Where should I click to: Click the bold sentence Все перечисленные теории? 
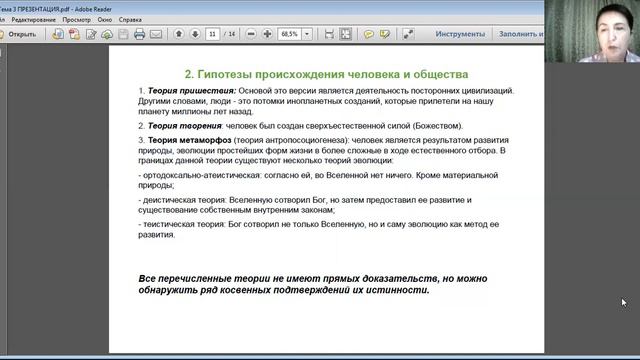[313, 284]
